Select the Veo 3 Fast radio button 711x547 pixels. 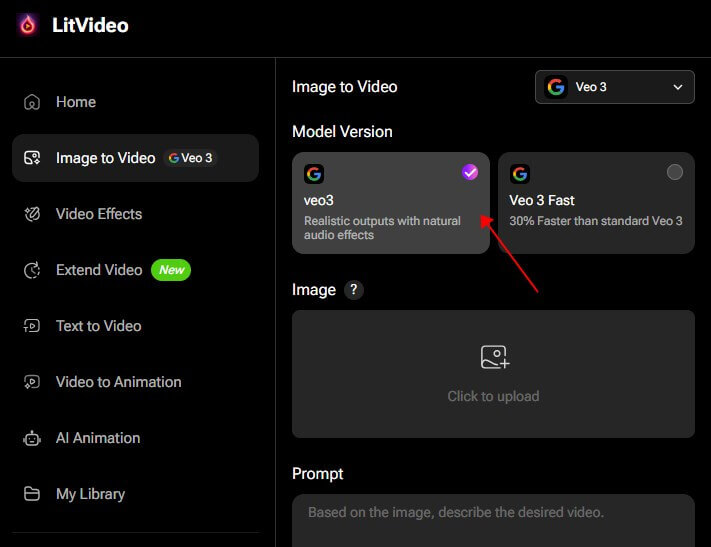click(x=675, y=172)
